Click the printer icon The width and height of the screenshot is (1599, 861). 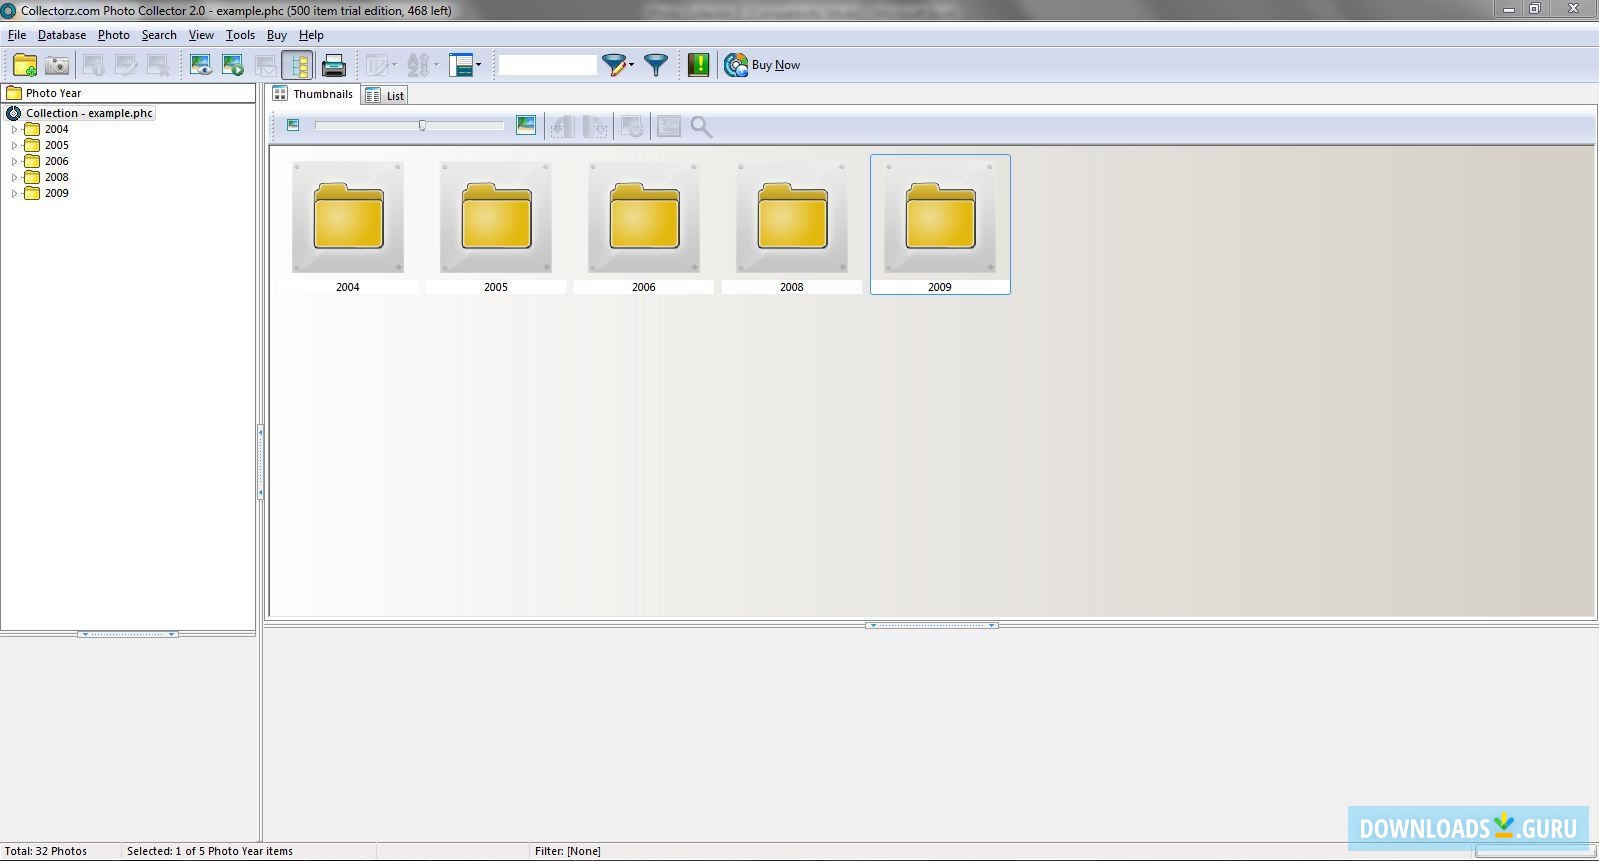tap(334, 66)
